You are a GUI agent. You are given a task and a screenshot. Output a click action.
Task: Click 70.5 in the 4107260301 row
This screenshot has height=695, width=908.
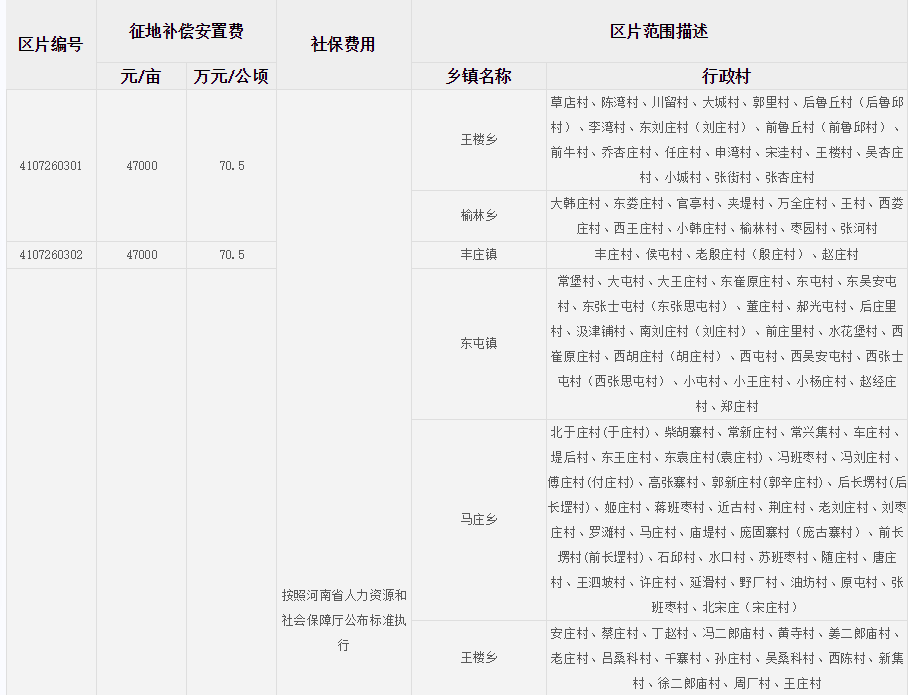(x=232, y=166)
